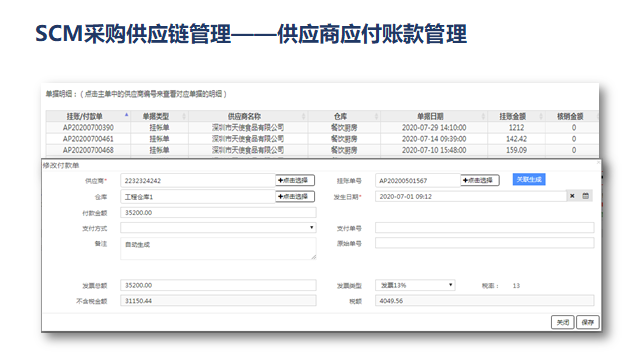The height and width of the screenshot is (360, 640).
Task: Click the 仓库 input showing 工程仓库1
Action: [x=198, y=197]
